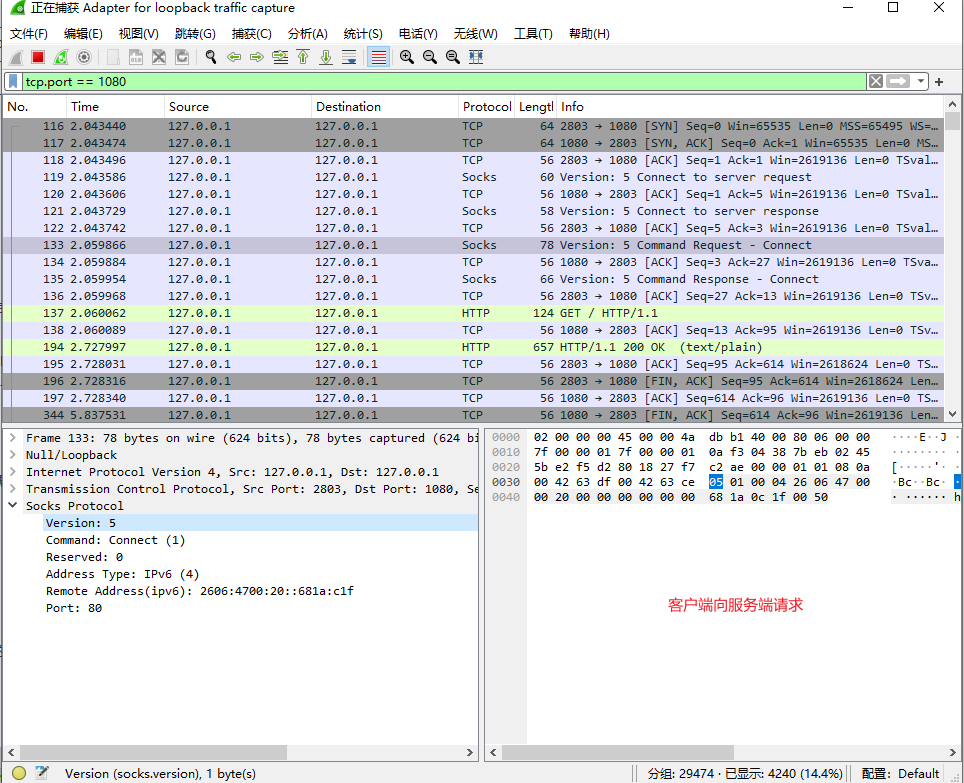Collapse the Socks Protocol section
Viewport: 964px width, 783px height.
[x=13, y=506]
